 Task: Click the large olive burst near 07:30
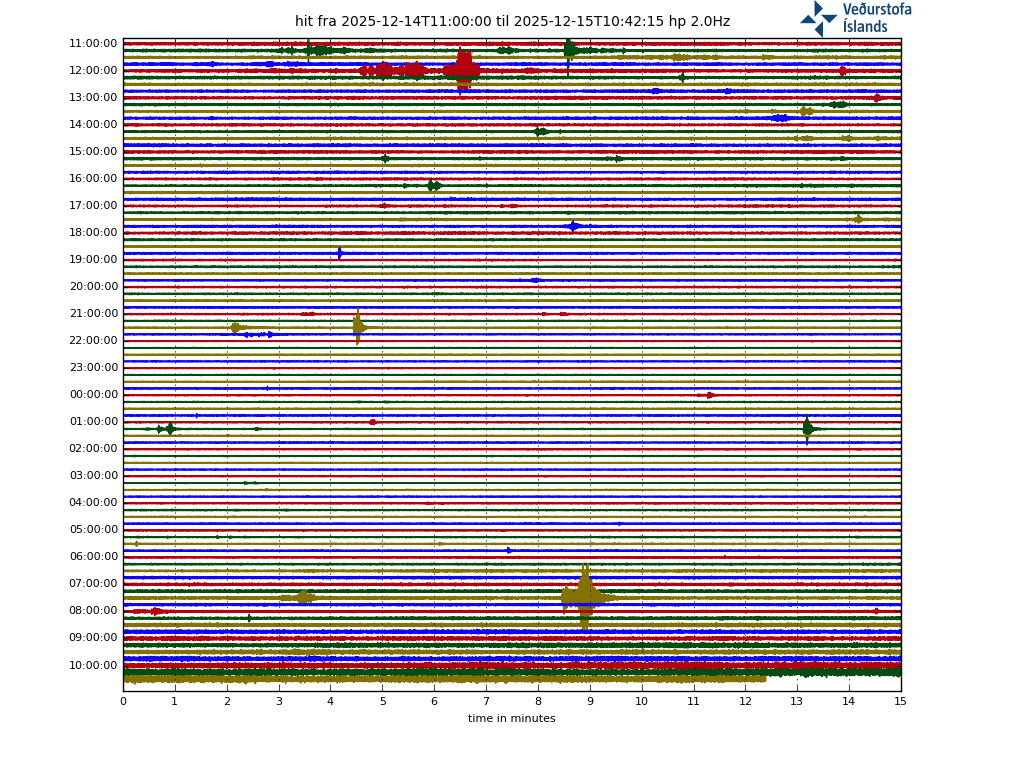pyautogui.click(x=585, y=597)
